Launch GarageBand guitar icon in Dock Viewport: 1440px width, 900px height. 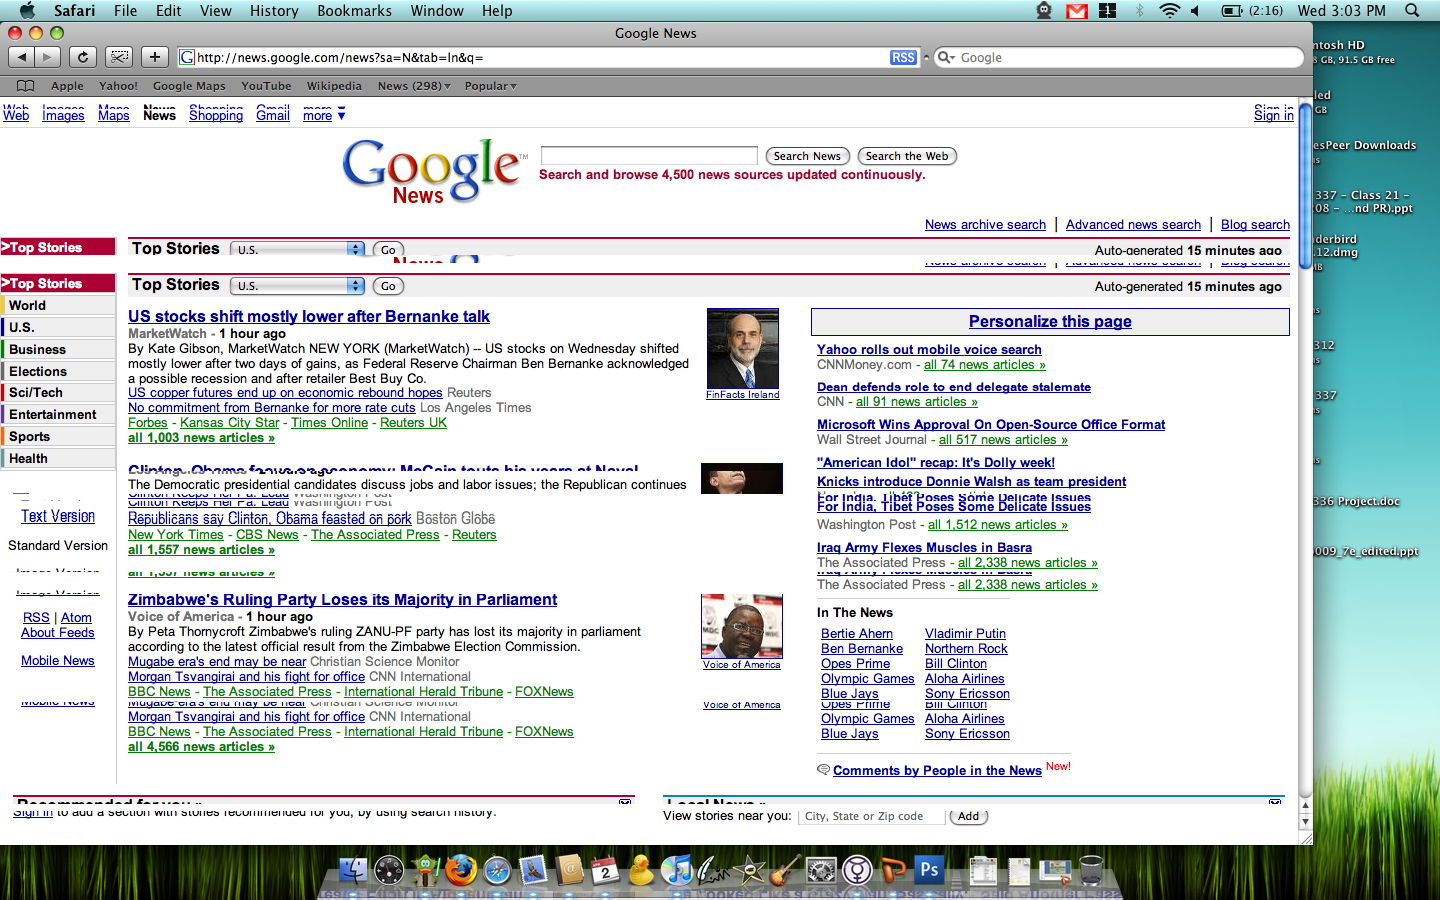click(785, 871)
